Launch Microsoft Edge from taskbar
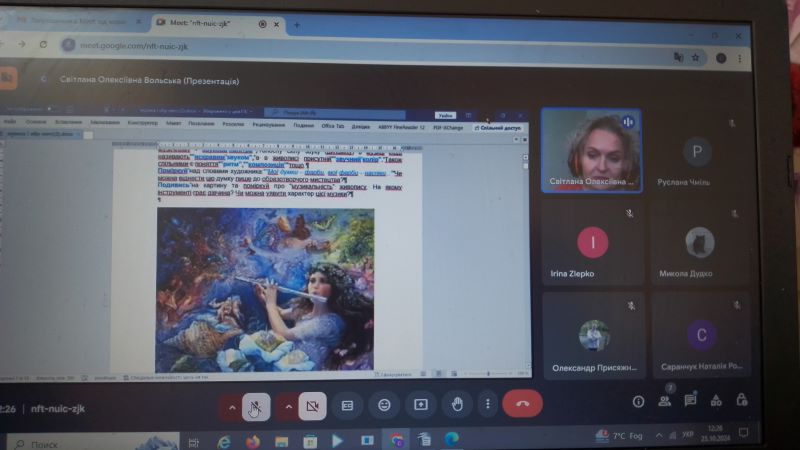The width and height of the screenshot is (800, 450). [452, 439]
